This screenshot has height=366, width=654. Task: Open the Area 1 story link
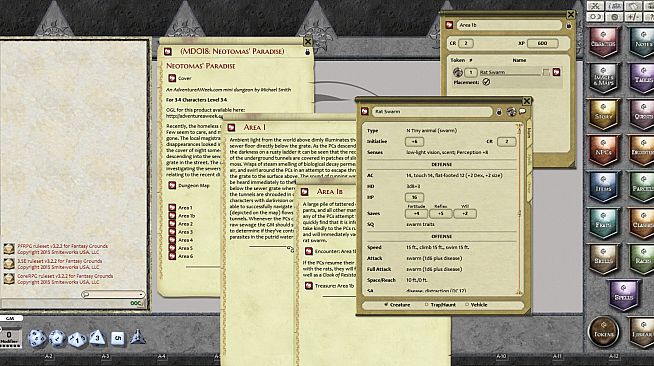pos(172,207)
